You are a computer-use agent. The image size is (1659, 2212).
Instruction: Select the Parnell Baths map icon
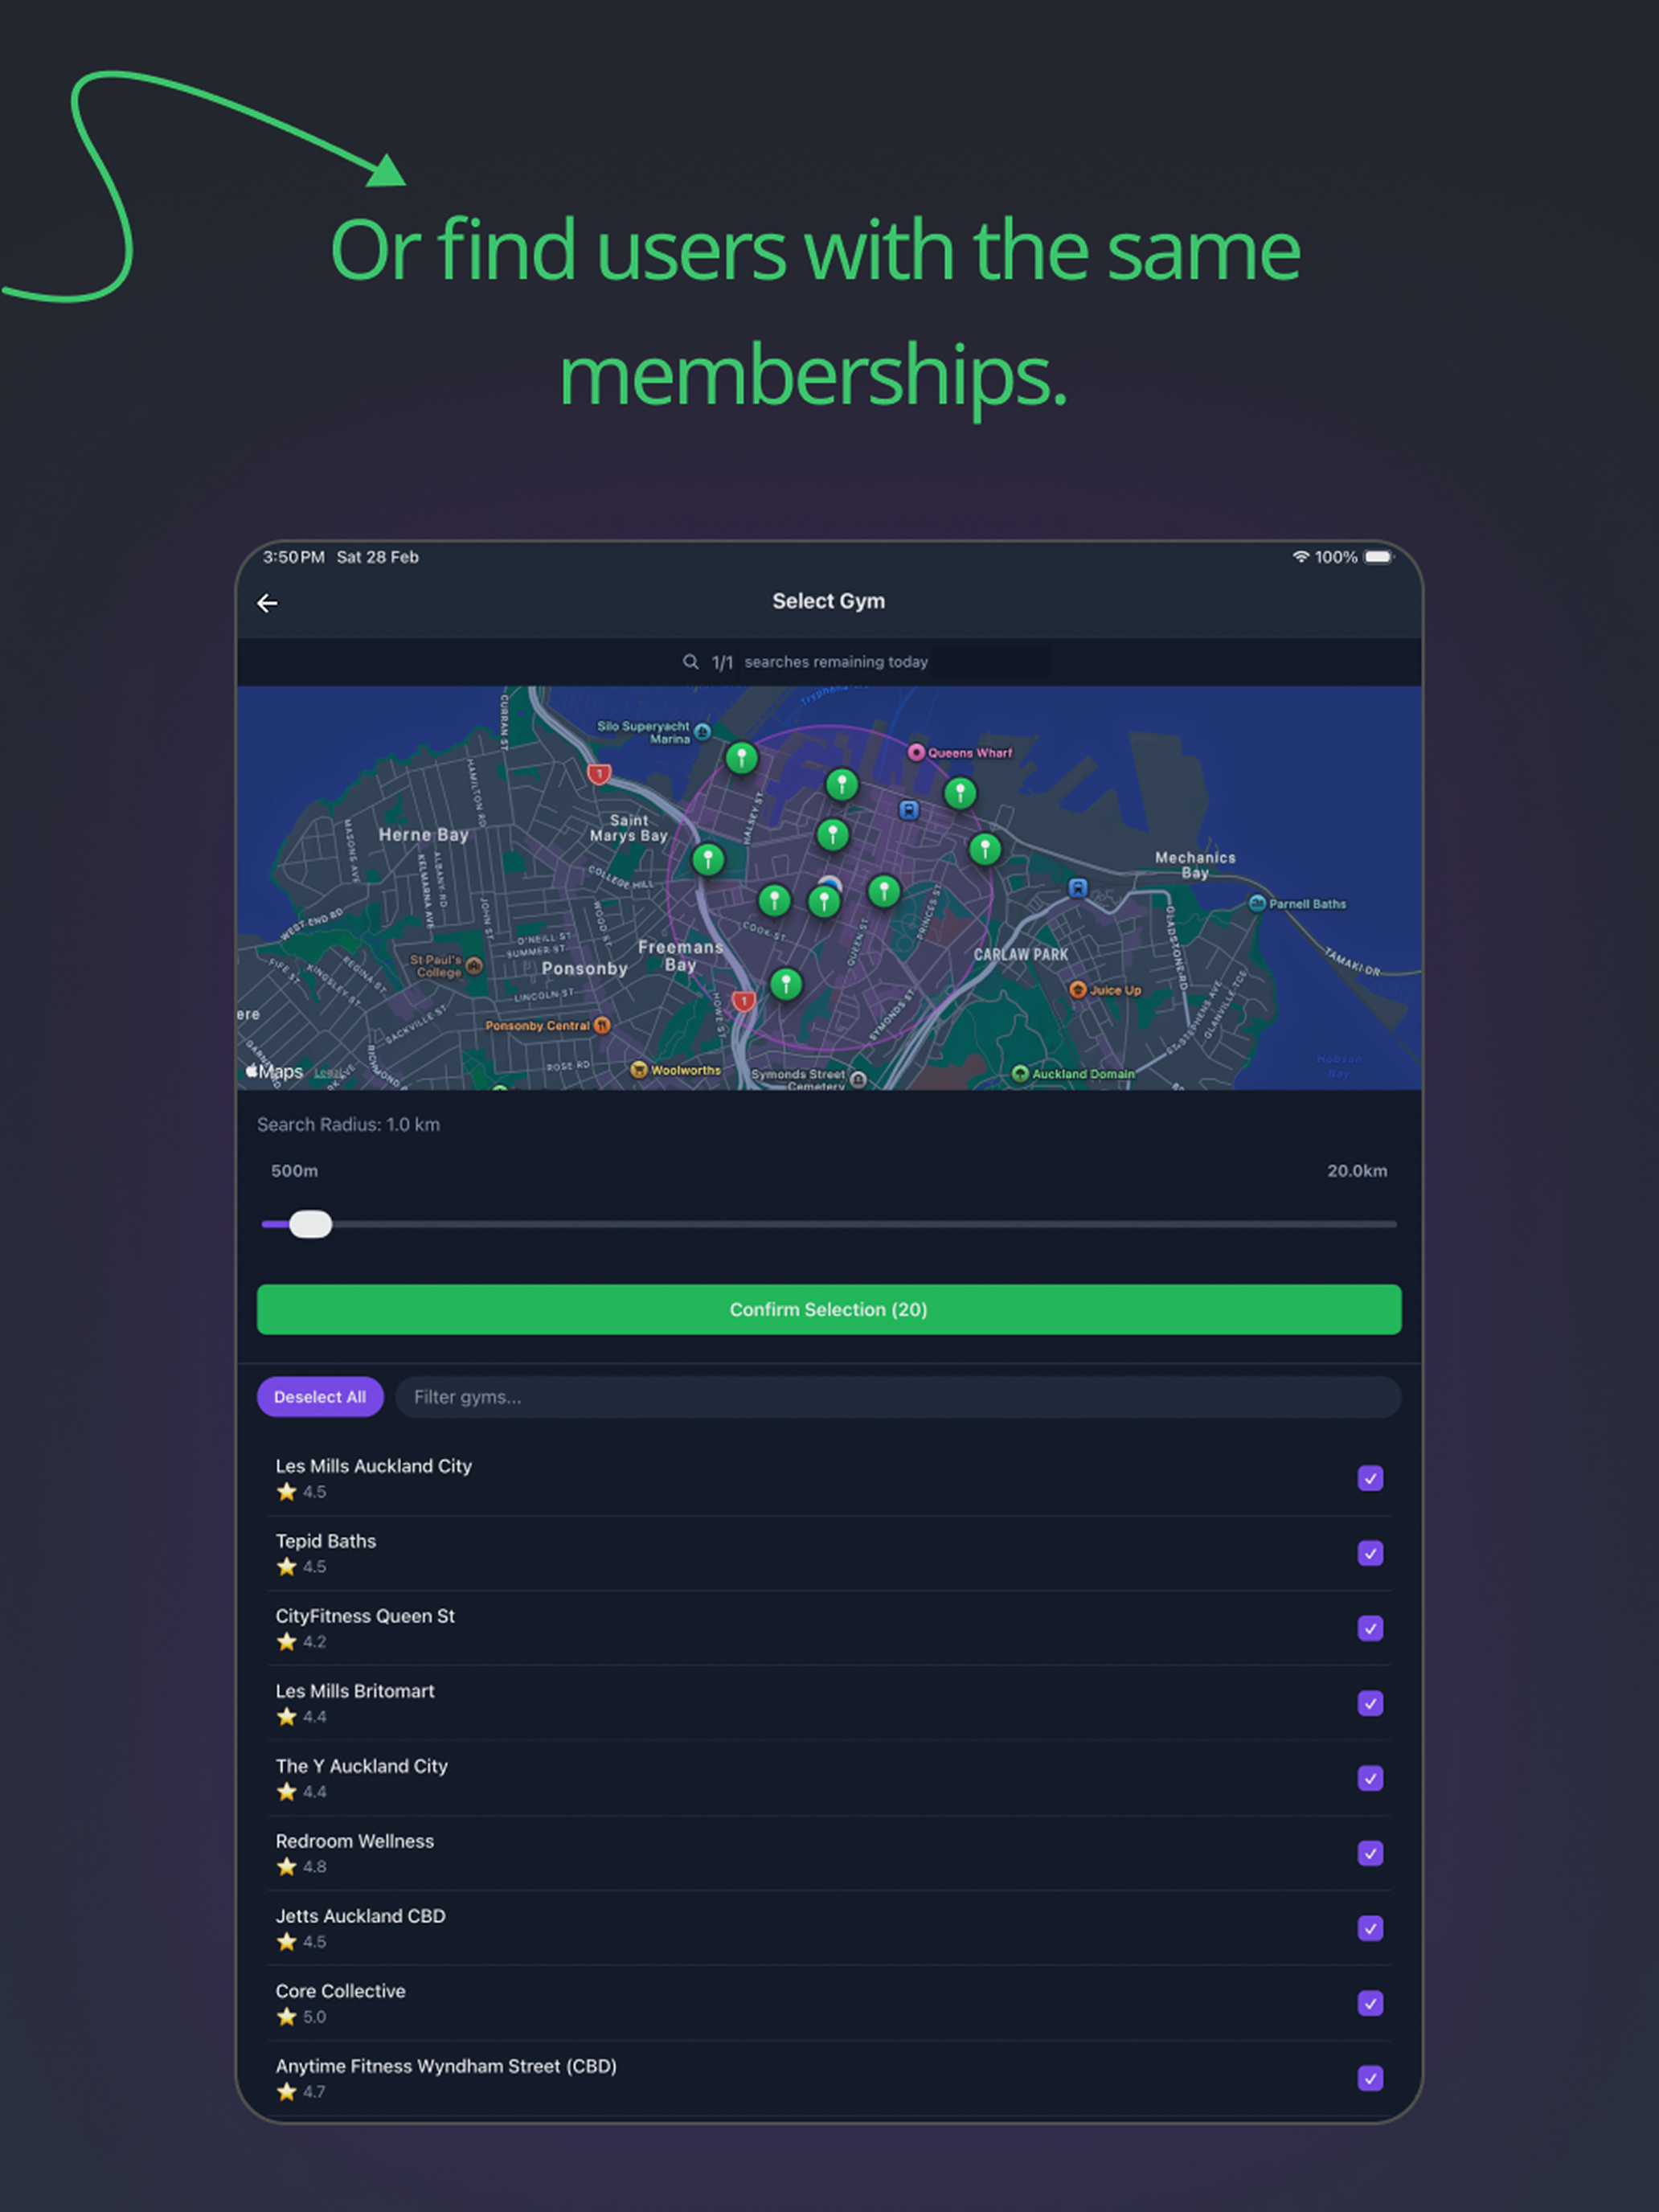(x=1257, y=904)
